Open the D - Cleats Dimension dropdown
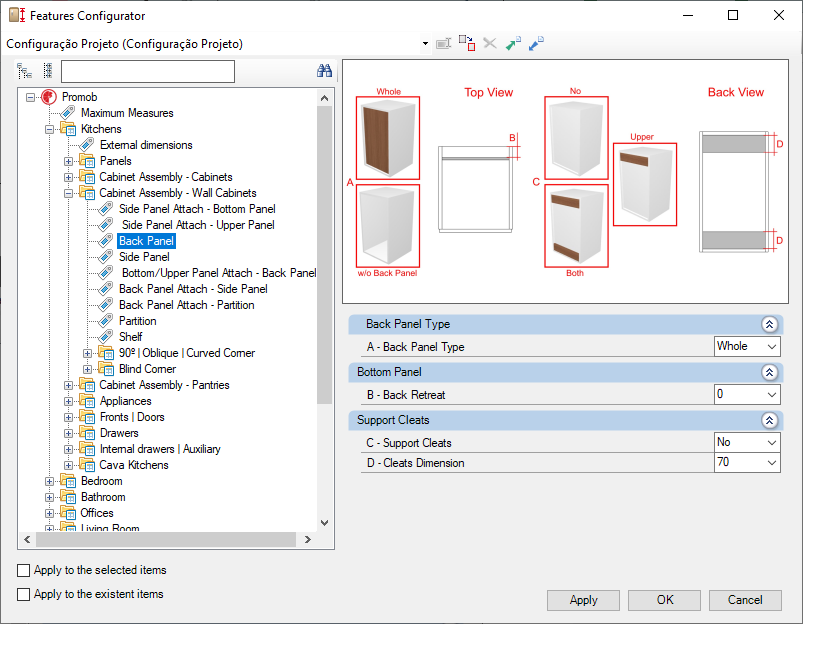This screenshot has width=830, height=655. [x=772, y=463]
